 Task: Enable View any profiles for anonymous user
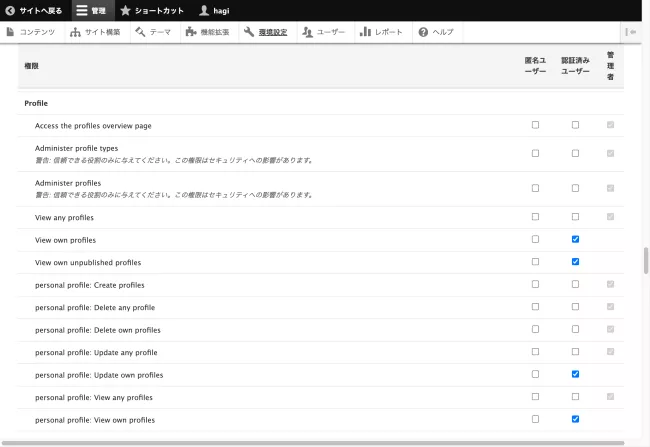coord(535,217)
